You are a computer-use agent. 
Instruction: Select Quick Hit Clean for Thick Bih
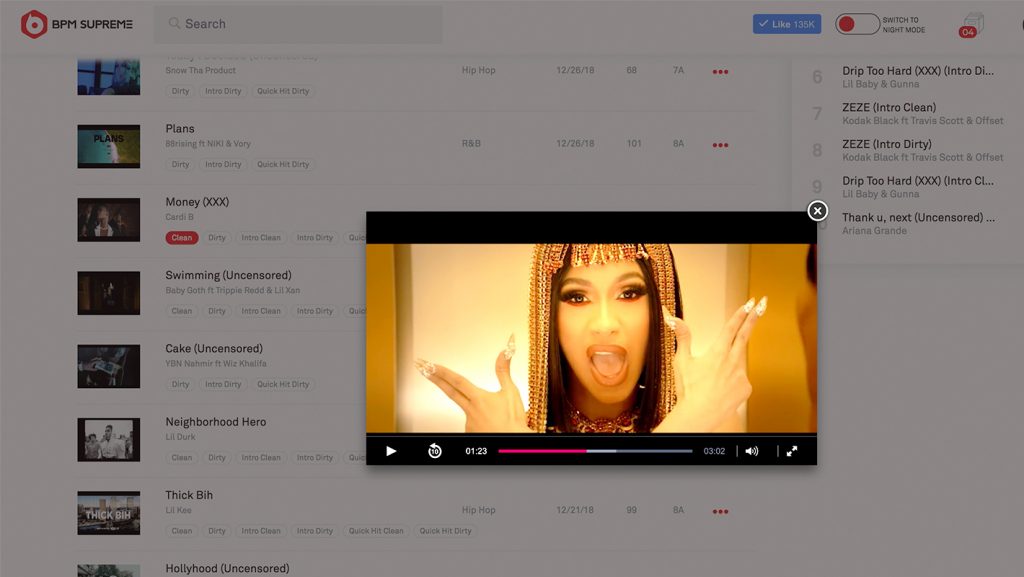[376, 531]
